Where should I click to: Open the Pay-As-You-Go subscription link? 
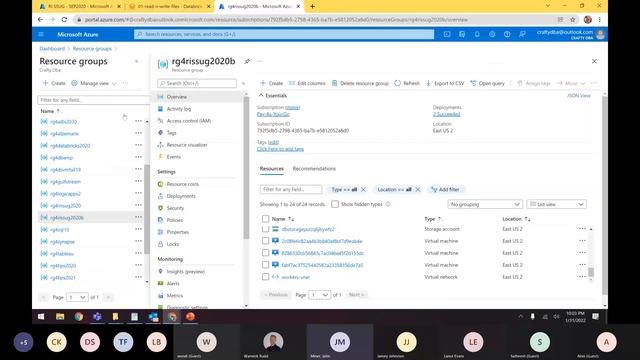point(273,114)
